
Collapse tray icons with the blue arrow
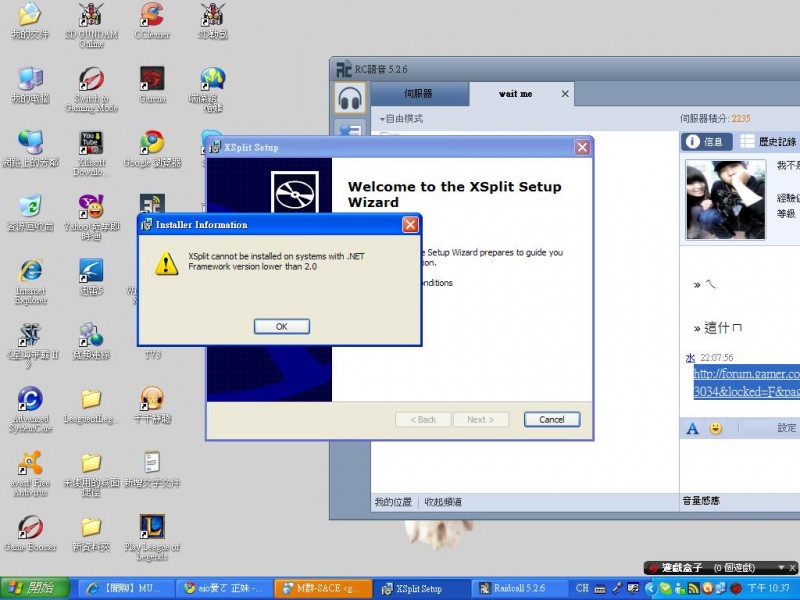click(x=651, y=588)
